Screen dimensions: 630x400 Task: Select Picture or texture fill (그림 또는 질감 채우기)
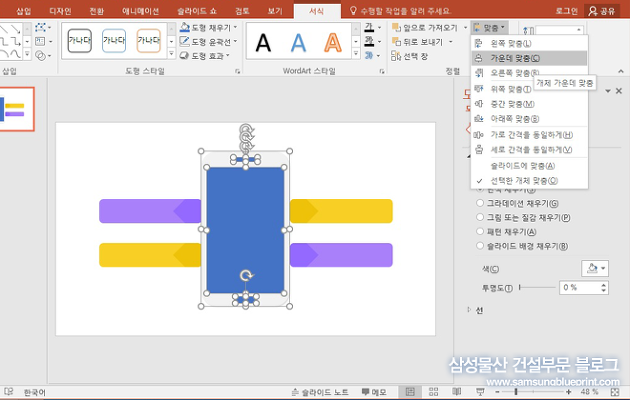click(x=480, y=217)
